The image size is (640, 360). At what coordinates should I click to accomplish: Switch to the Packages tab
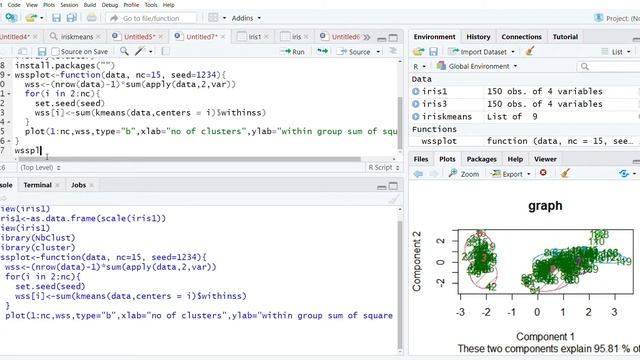click(x=481, y=159)
